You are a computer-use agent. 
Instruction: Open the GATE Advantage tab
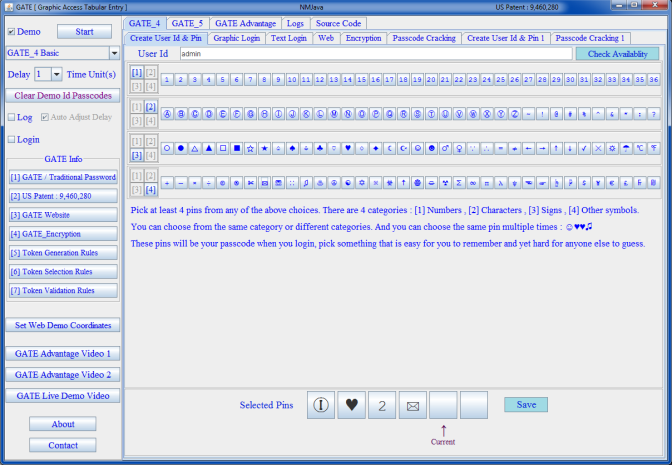246,23
